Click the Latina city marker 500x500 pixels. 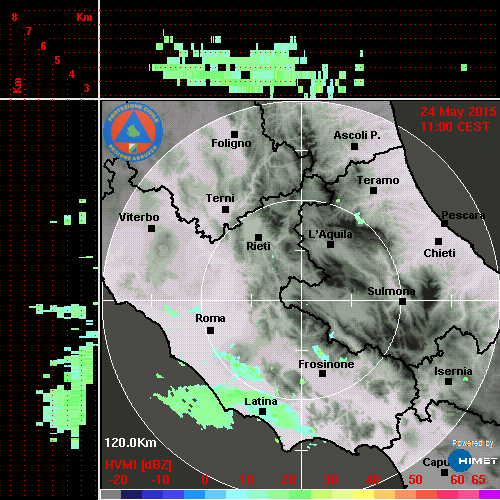click(x=263, y=412)
